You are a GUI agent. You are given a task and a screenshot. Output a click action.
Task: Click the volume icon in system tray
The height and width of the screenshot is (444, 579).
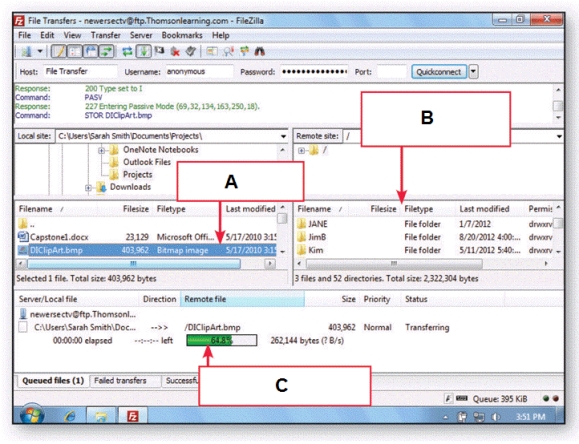point(495,417)
